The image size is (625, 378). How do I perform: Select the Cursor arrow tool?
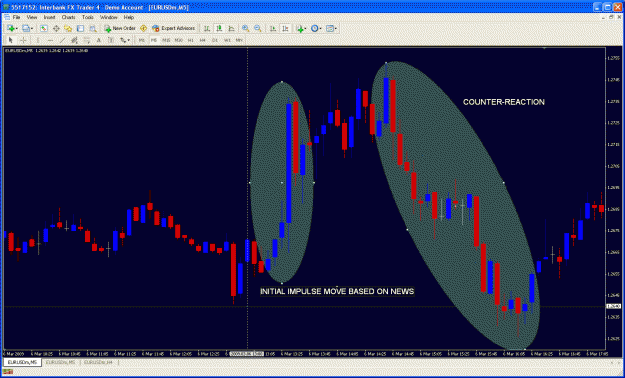(x=11, y=40)
